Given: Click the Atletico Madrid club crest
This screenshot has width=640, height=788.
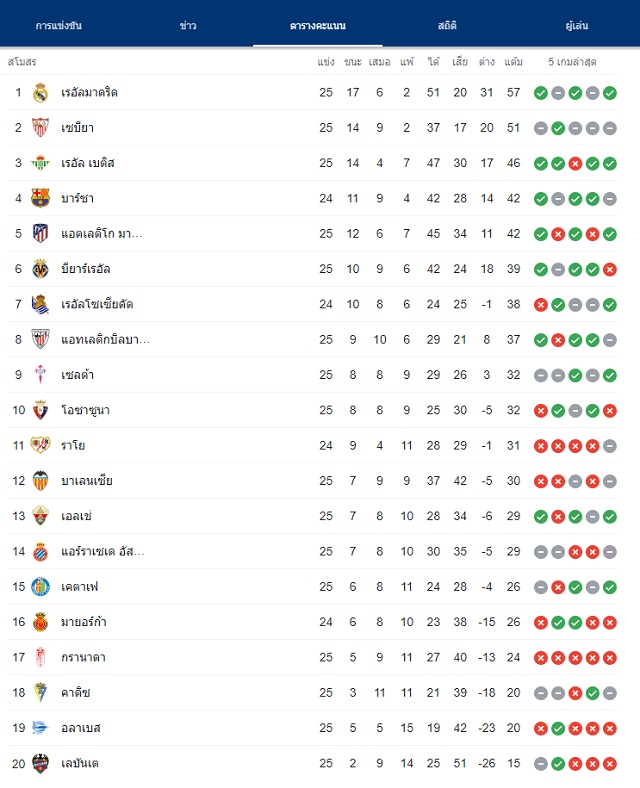Looking at the screenshot, I should pos(40,234).
